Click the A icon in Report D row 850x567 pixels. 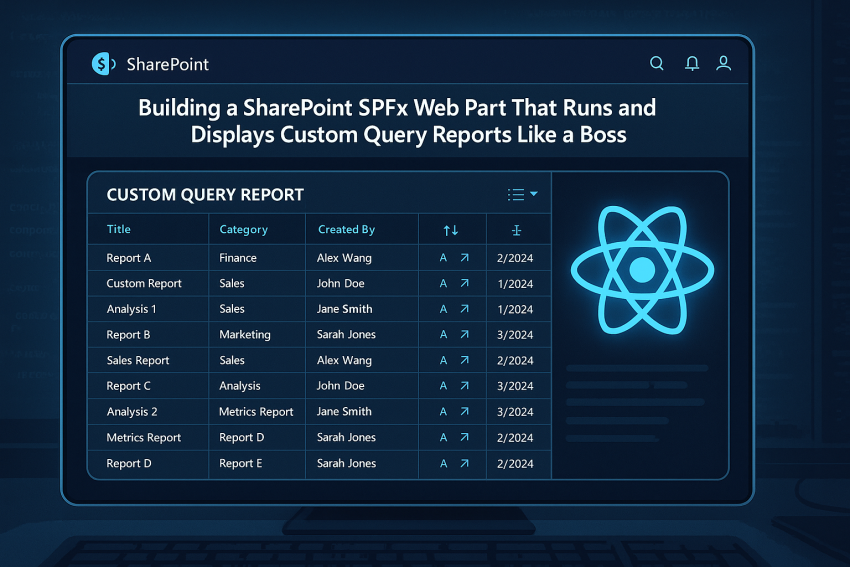(443, 463)
